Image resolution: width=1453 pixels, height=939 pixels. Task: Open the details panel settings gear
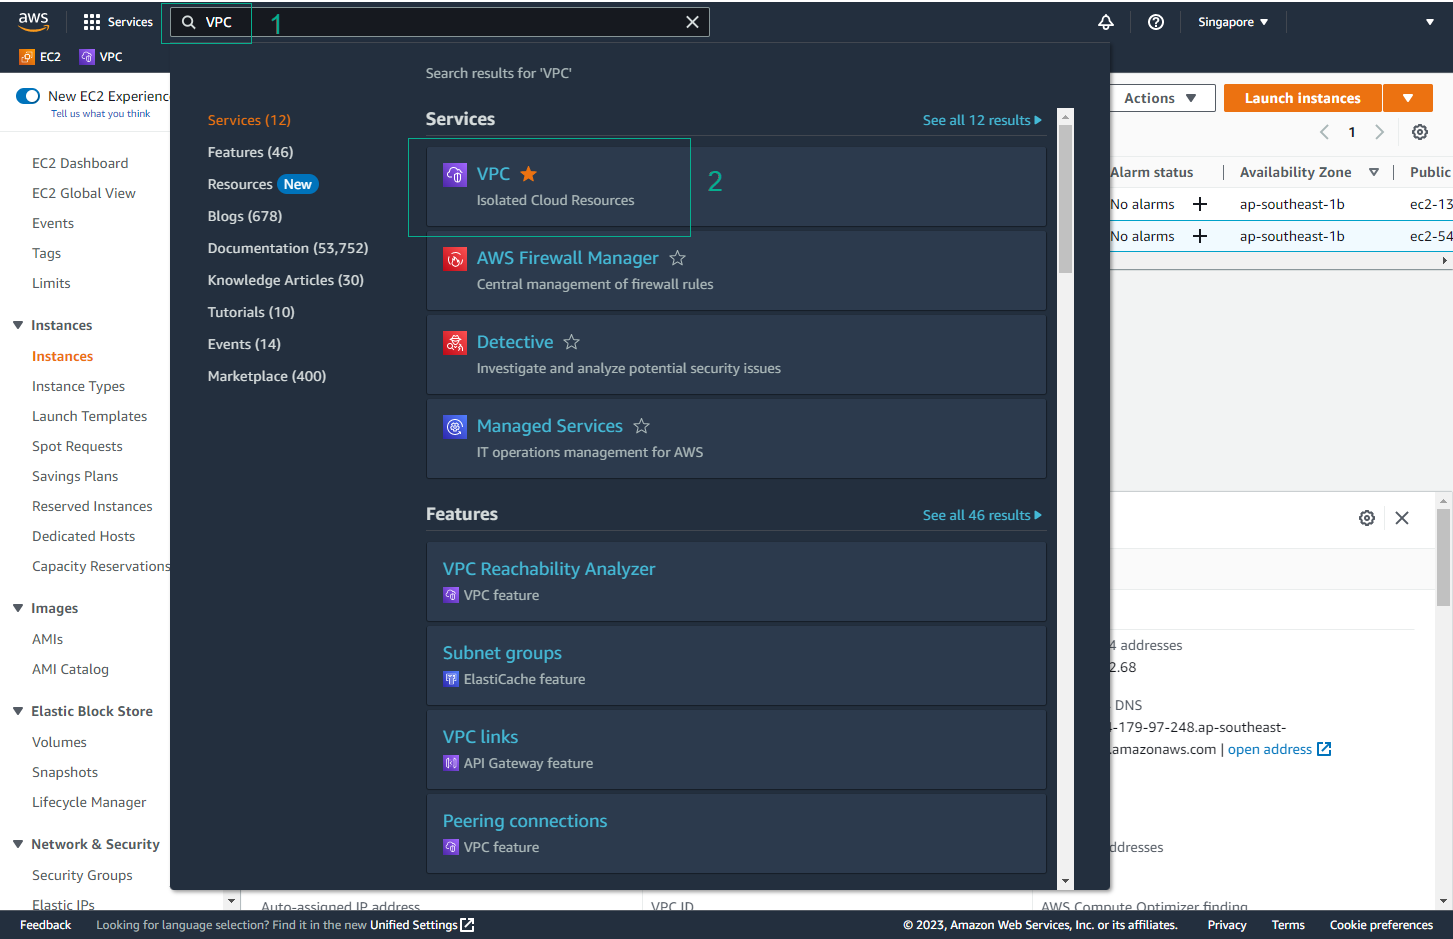[1367, 518]
